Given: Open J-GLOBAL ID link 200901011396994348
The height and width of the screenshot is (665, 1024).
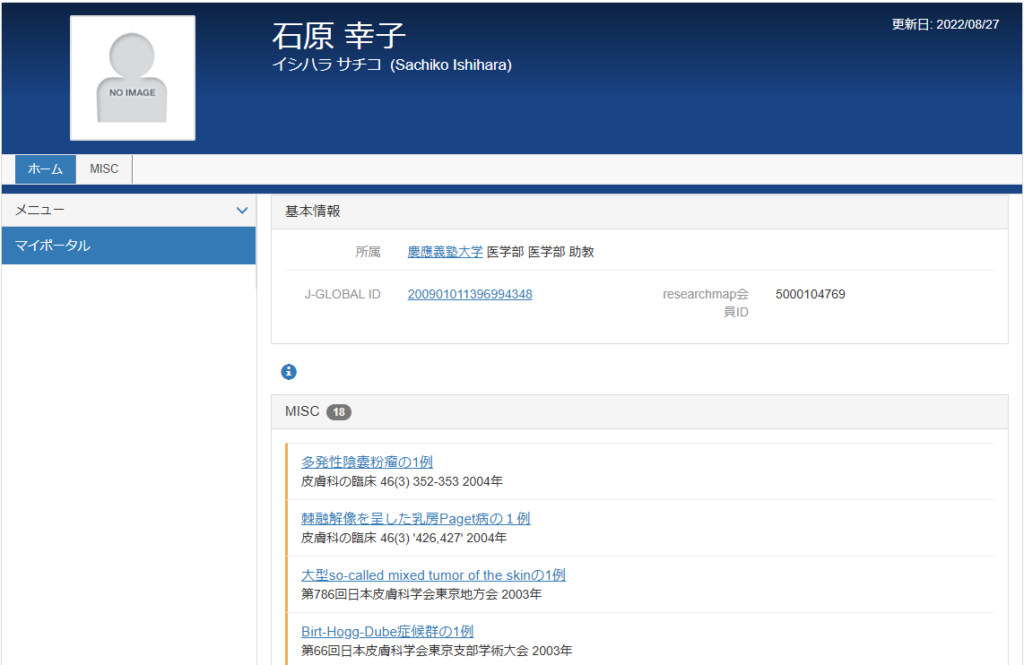Looking at the screenshot, I should 470,295.
